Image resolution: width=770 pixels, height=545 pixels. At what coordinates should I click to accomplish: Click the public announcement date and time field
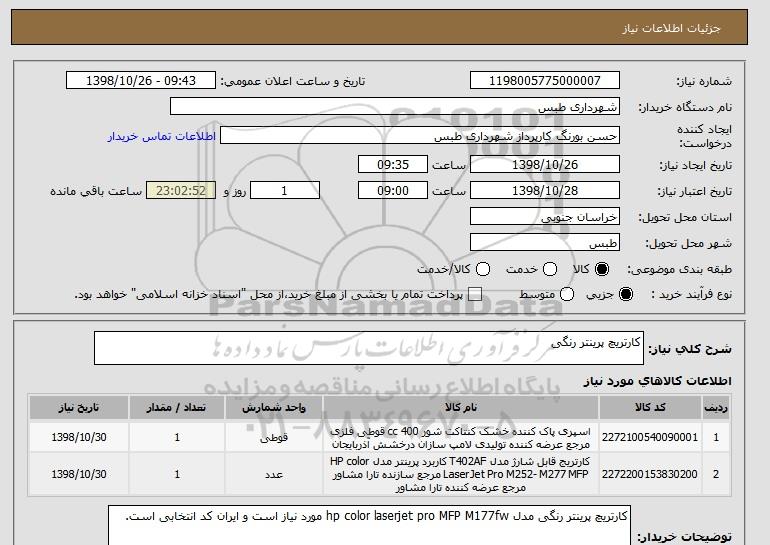tap(141, 81)
